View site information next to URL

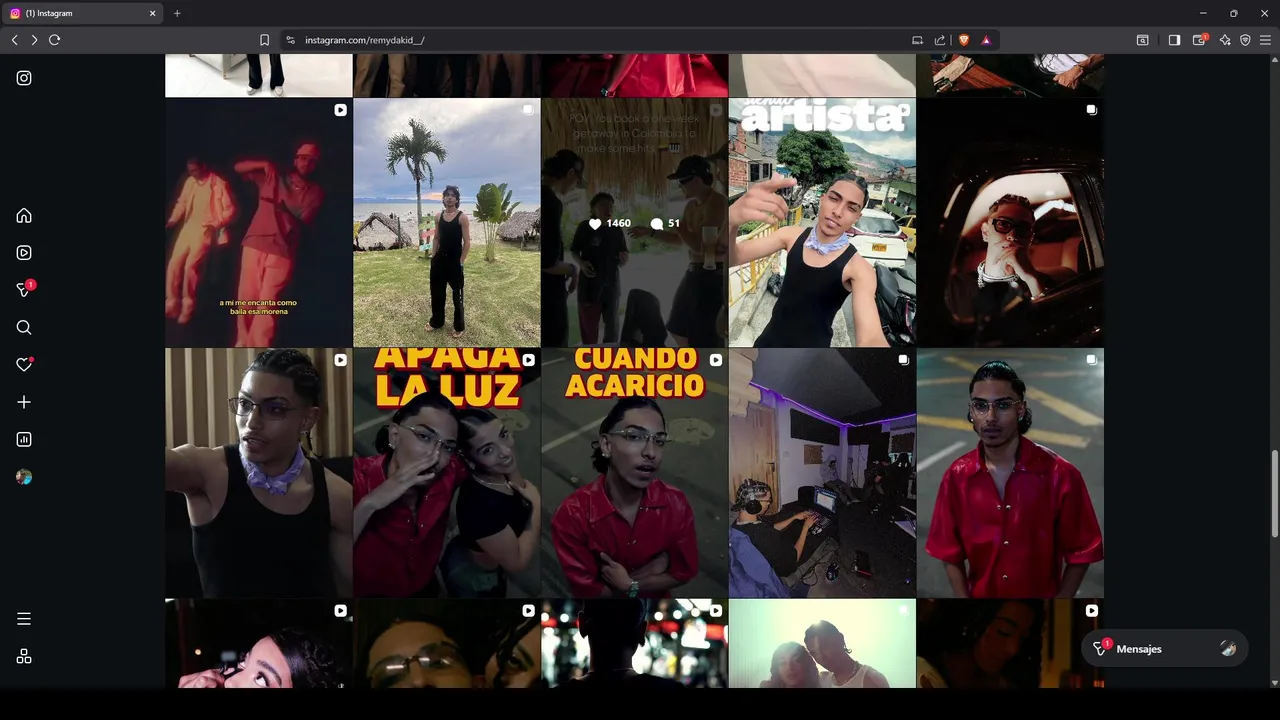coord(290,40)
